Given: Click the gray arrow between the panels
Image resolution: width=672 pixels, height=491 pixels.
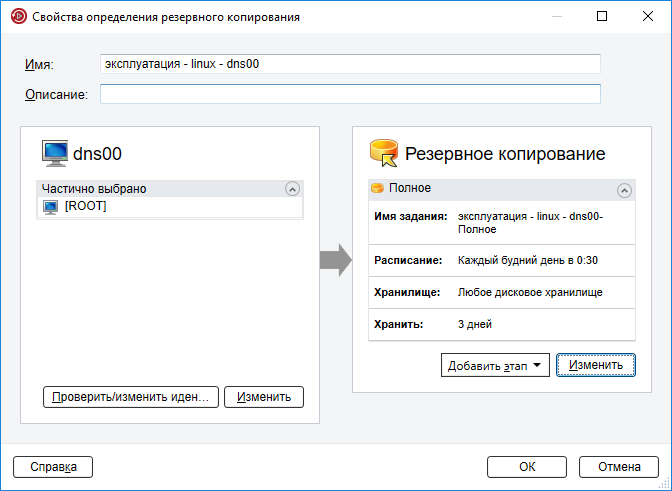Looking at the screenshot, I should tap(336, 260).
